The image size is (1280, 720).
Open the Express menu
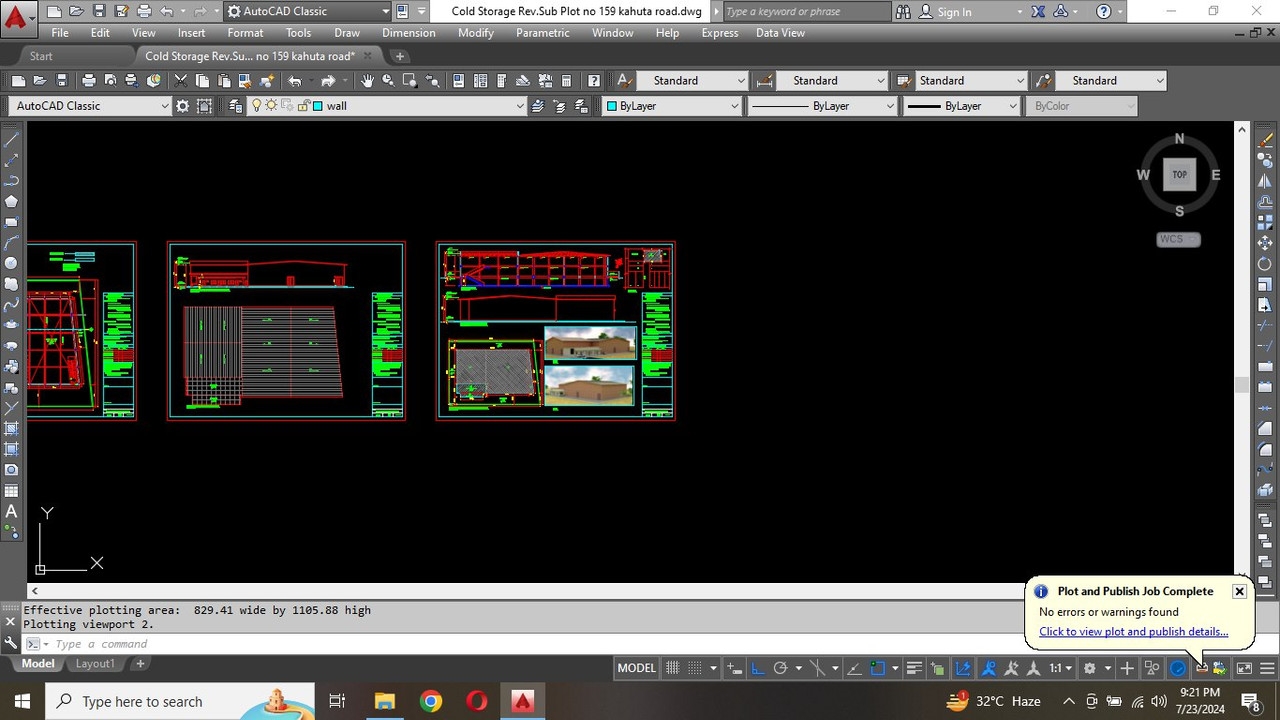[719, 33]
